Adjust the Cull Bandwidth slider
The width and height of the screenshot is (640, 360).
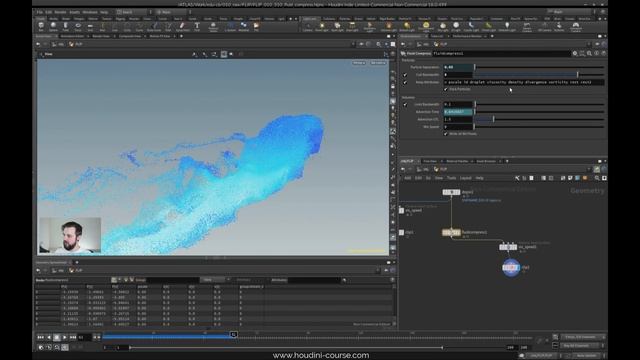click(x=539, y=75)
